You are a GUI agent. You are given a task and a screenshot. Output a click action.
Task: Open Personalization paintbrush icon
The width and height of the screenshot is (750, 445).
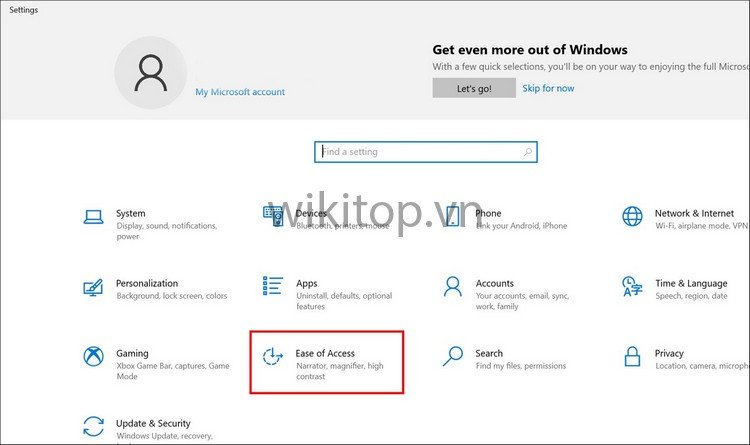(93, 288)
